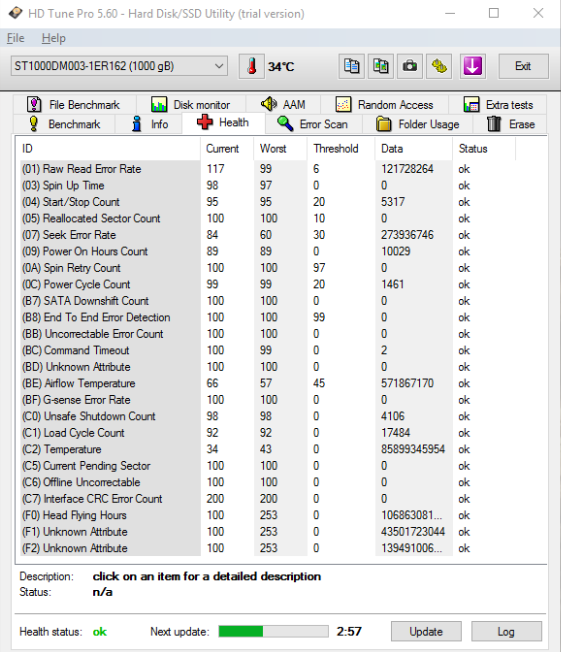Open the File menu
Screen dimensions: 561x652
(16, 38)
